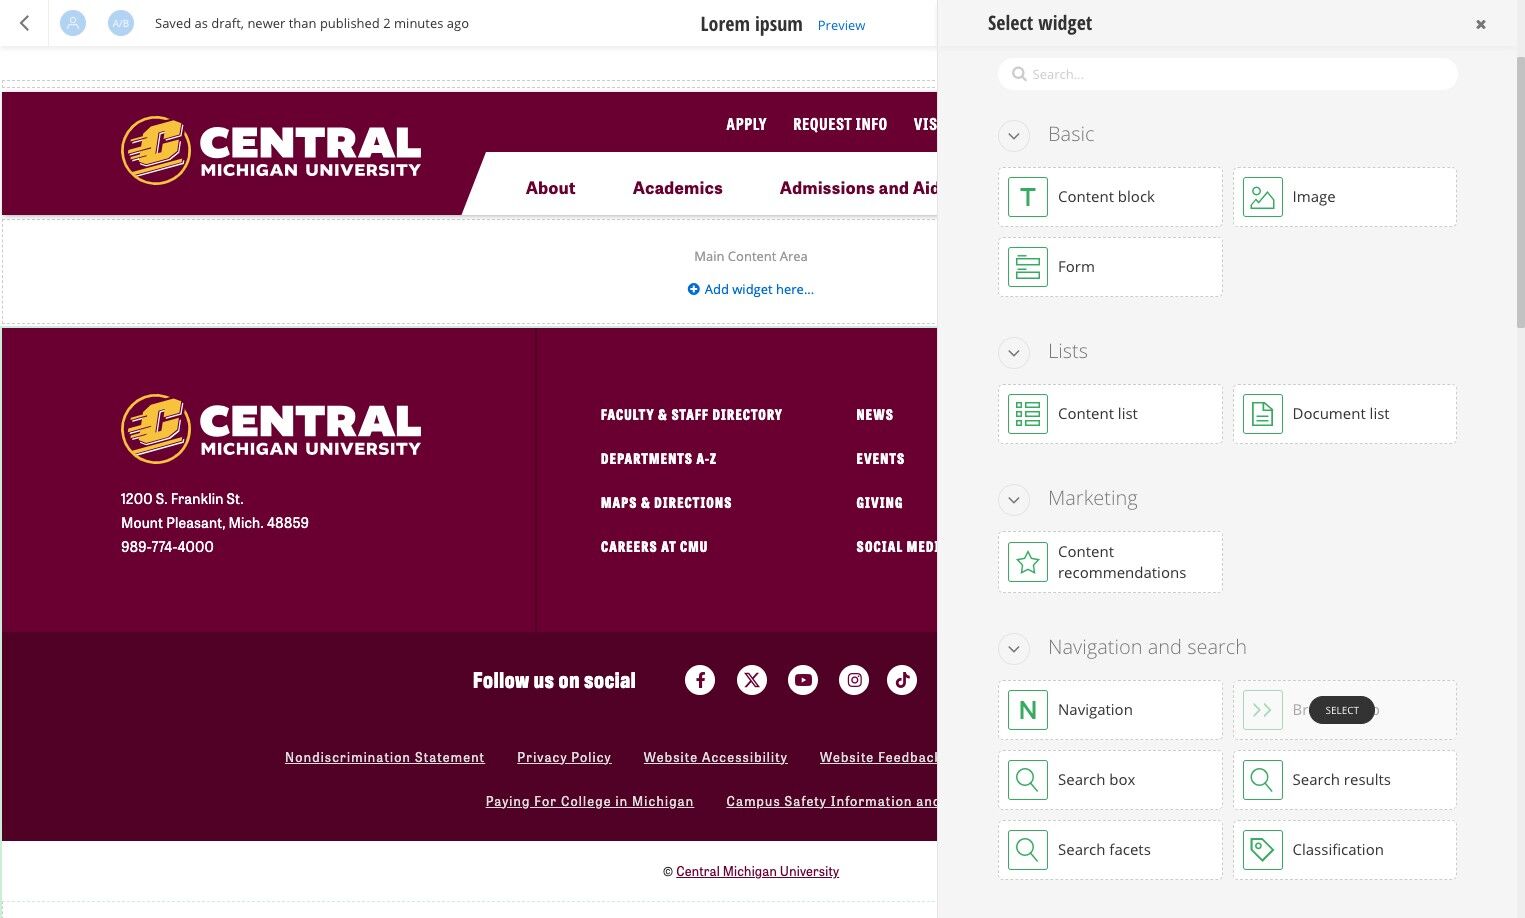Click the Classification widget label
Screen dimensions: 1525x918
click(1338, 850)
